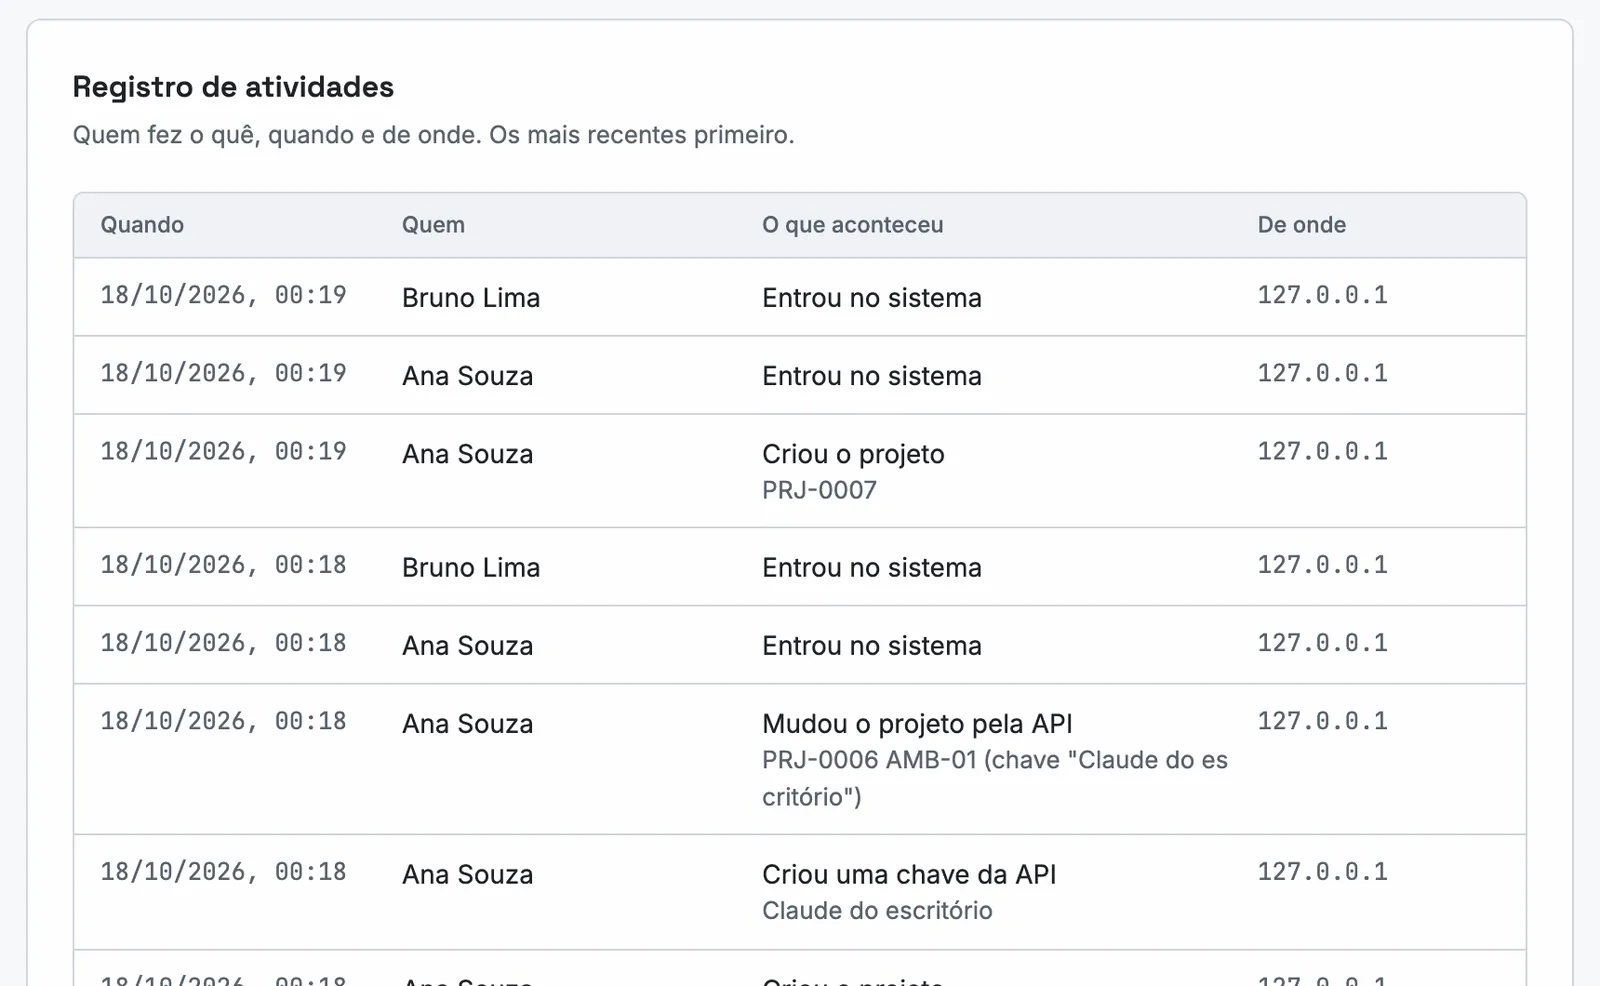
Task: Click "Criou o projeto" above PRJ-0007
Action: pos(853,454)
